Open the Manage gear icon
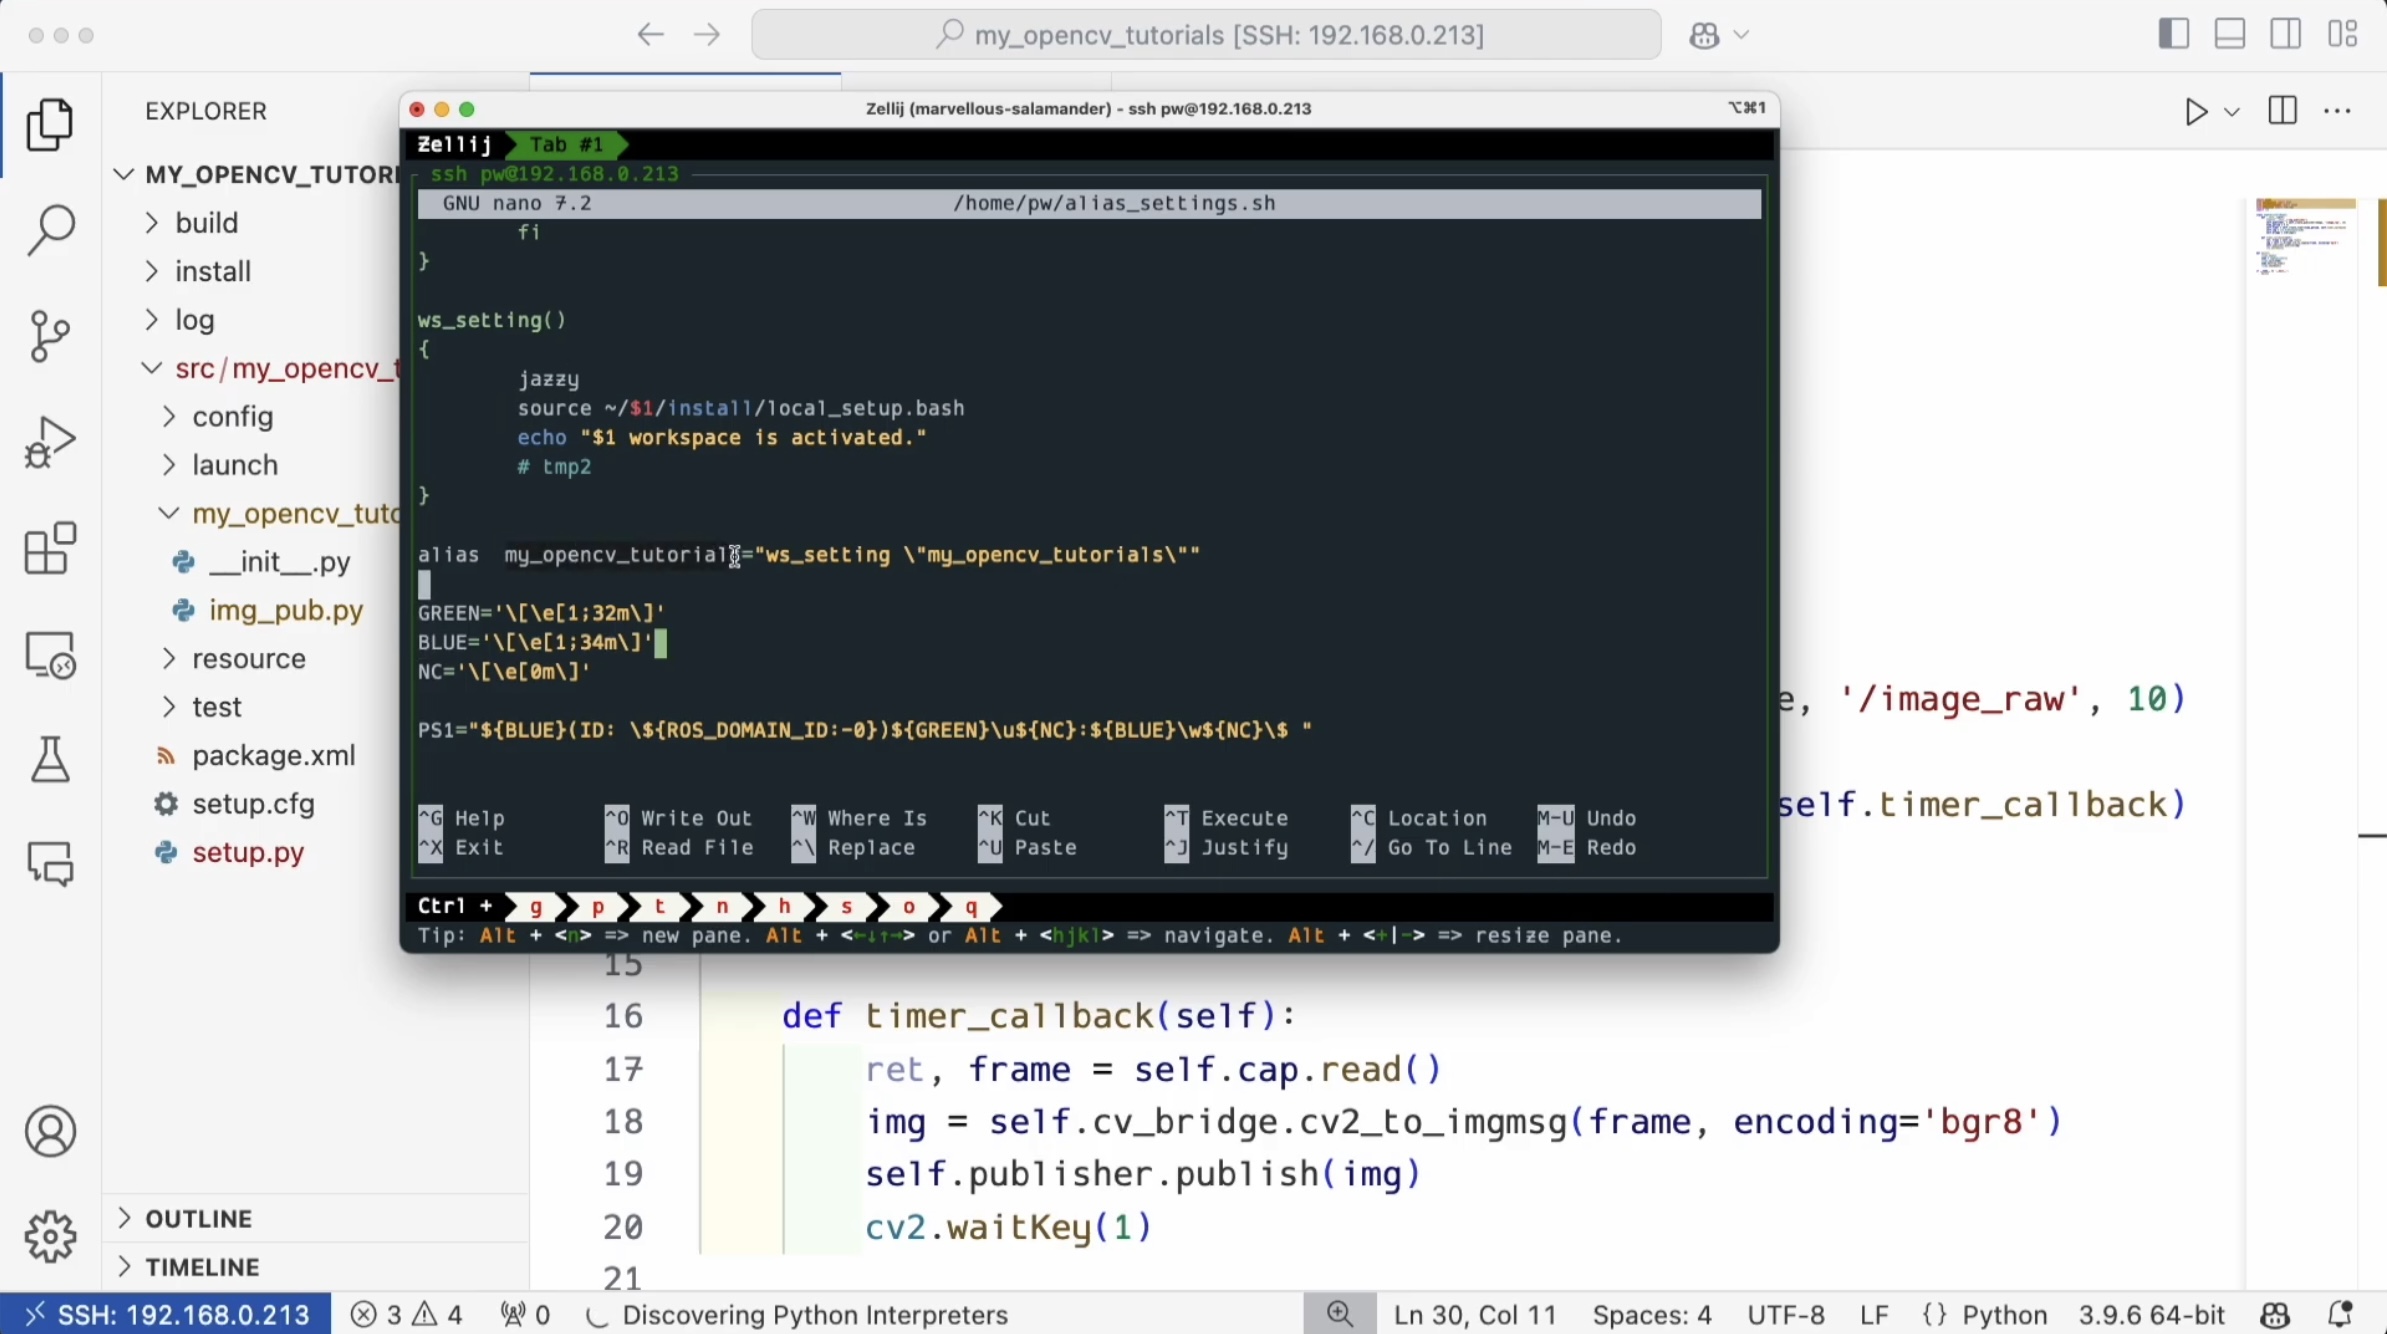 pos(50,1236)
